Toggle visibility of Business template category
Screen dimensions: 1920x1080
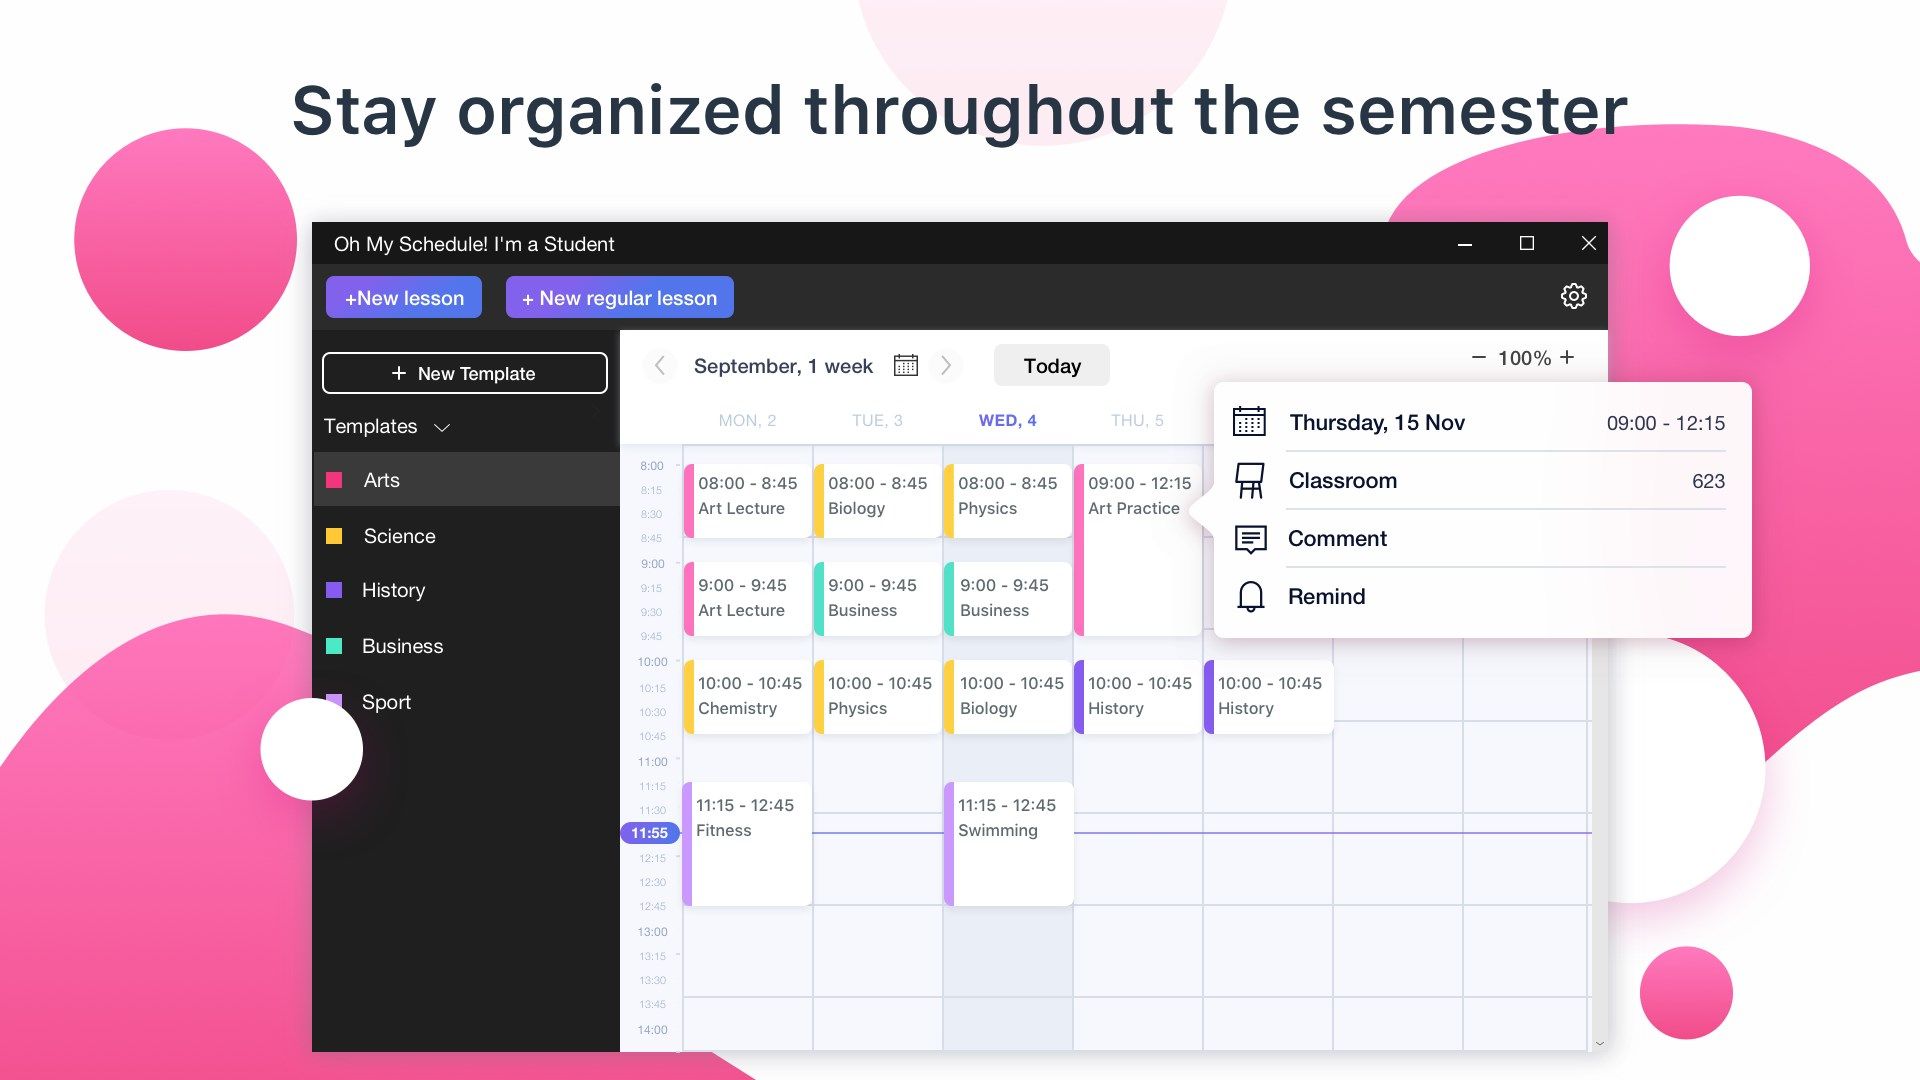tap(334, 645)
